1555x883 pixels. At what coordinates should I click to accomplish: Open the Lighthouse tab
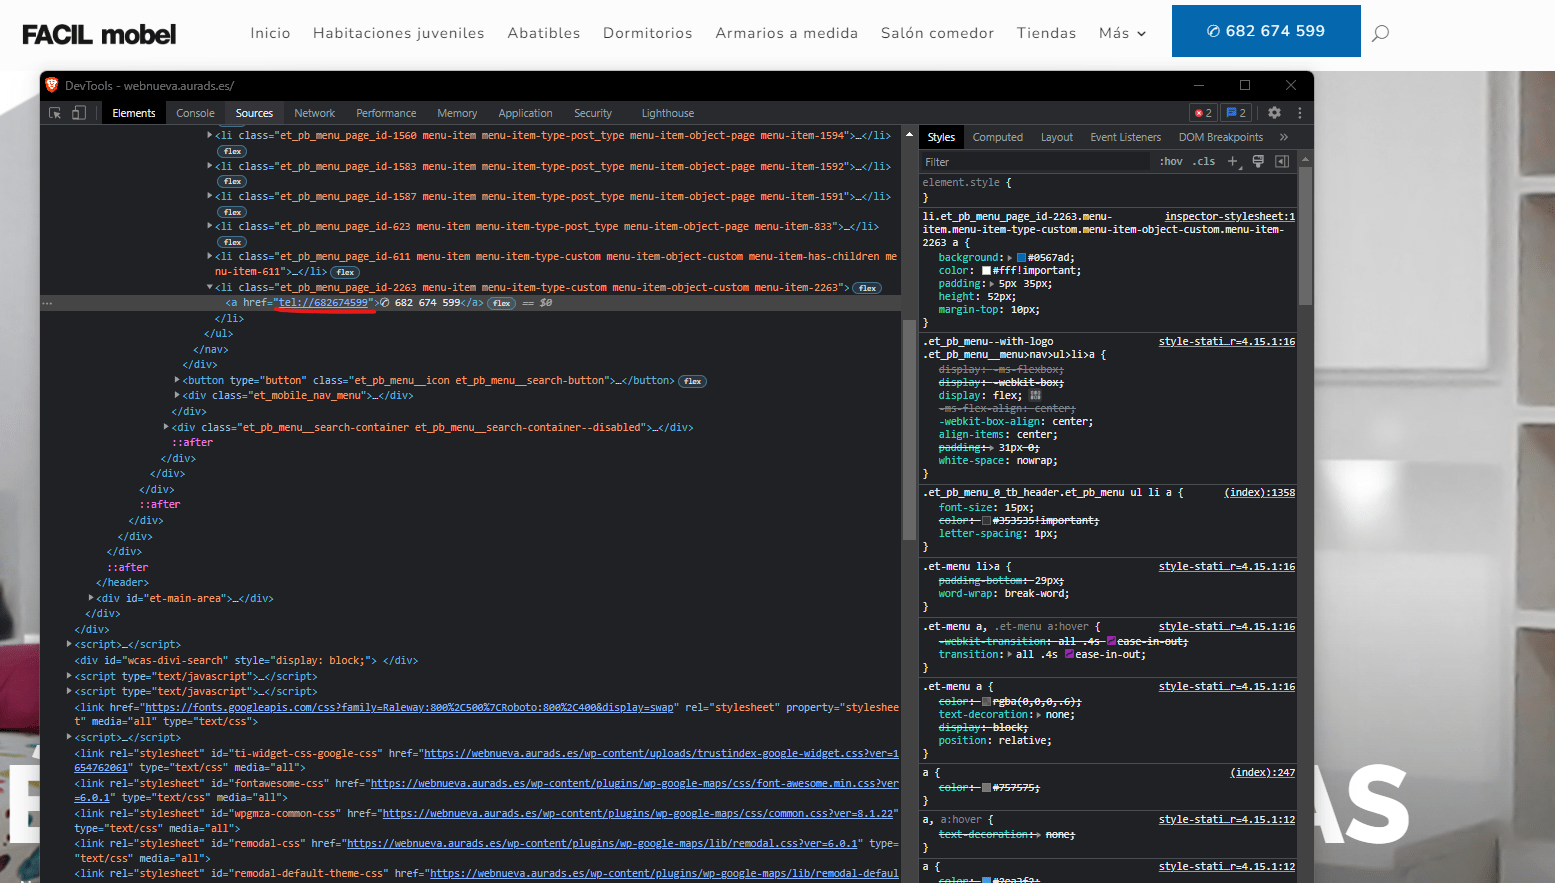coord(668,113)
